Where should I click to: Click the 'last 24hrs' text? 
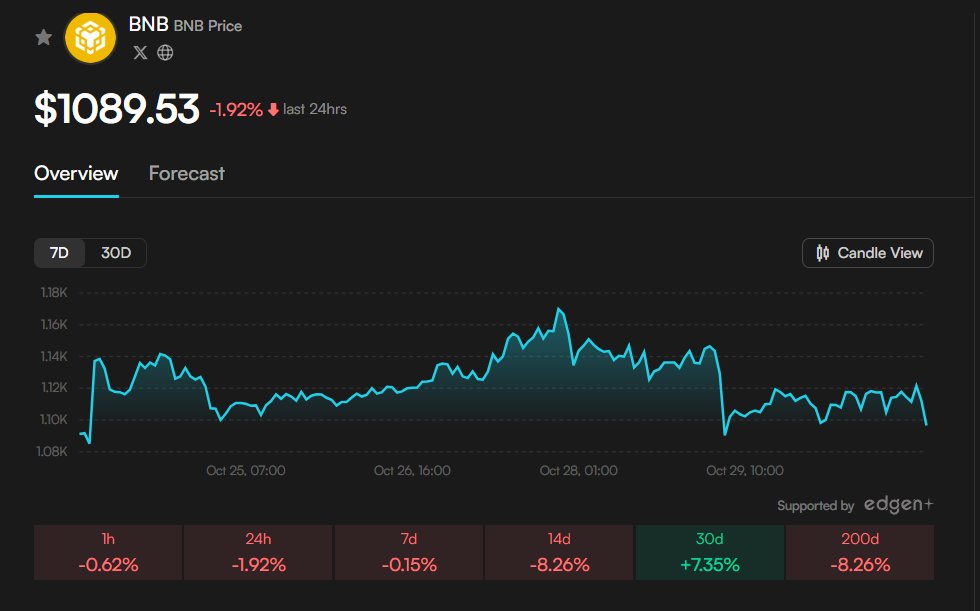[315, 109]
